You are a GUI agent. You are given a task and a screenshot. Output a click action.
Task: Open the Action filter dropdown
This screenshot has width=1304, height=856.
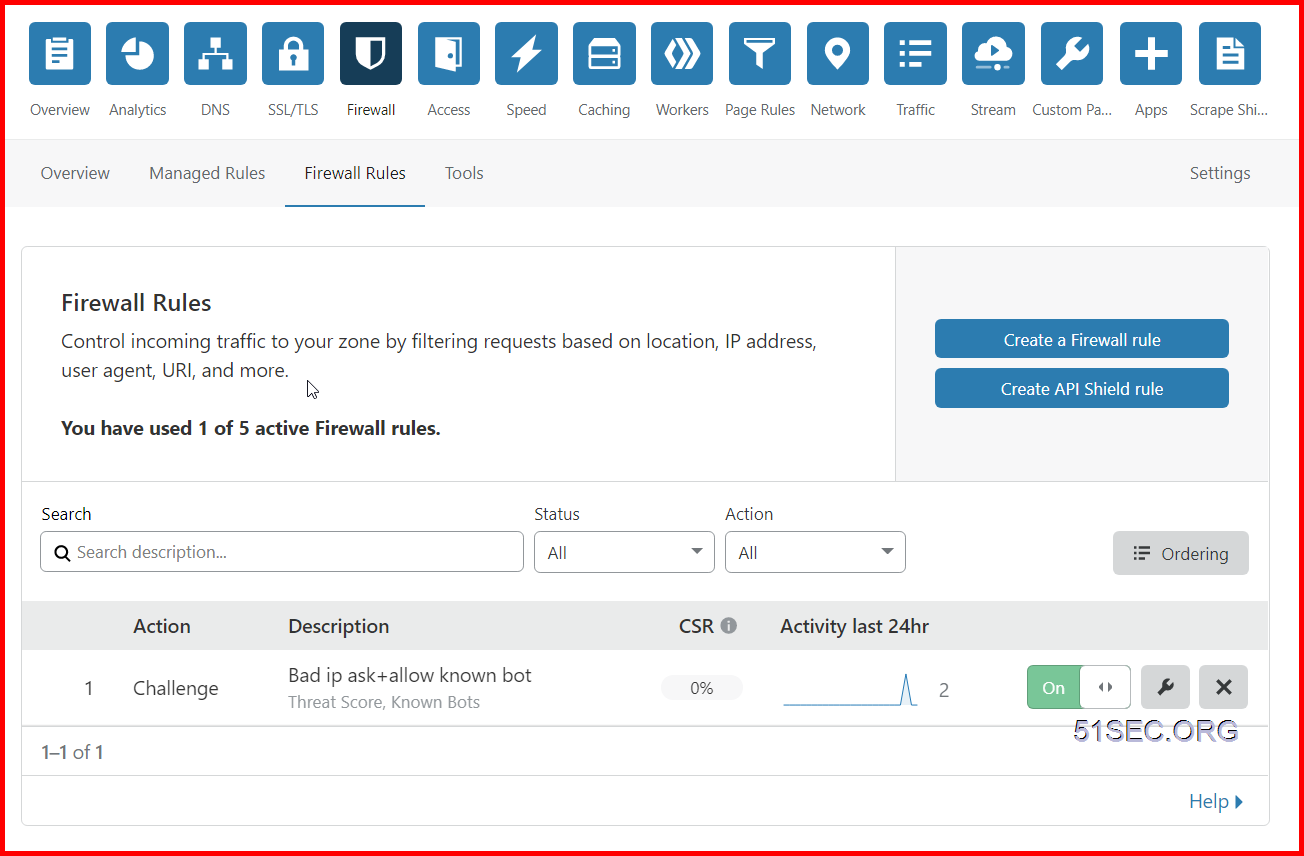point(815,552)
